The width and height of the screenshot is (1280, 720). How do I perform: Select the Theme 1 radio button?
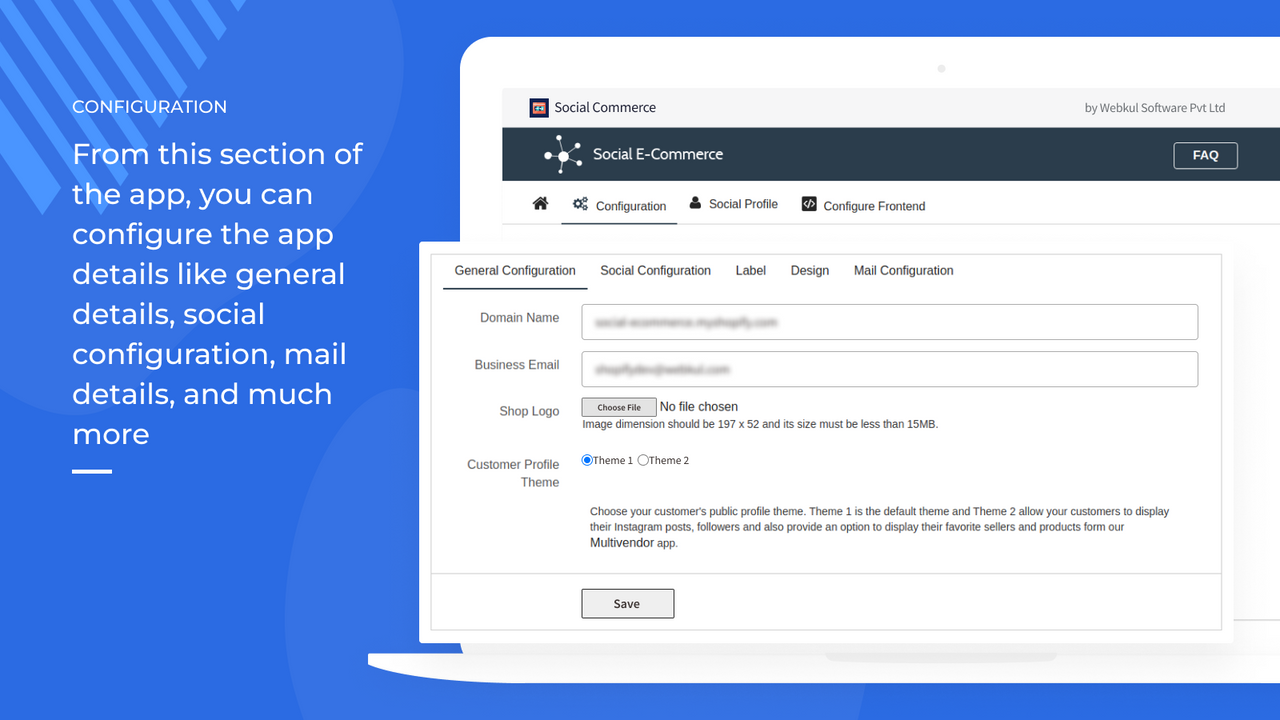pos(587,460)
